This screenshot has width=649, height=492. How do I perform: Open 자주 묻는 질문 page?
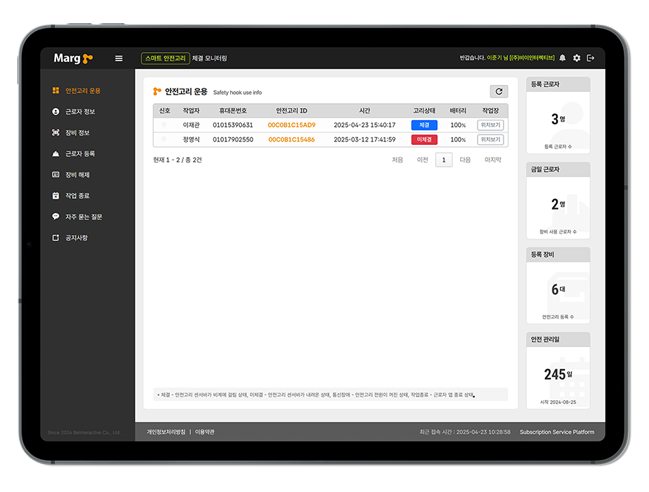tap(83, 216)
